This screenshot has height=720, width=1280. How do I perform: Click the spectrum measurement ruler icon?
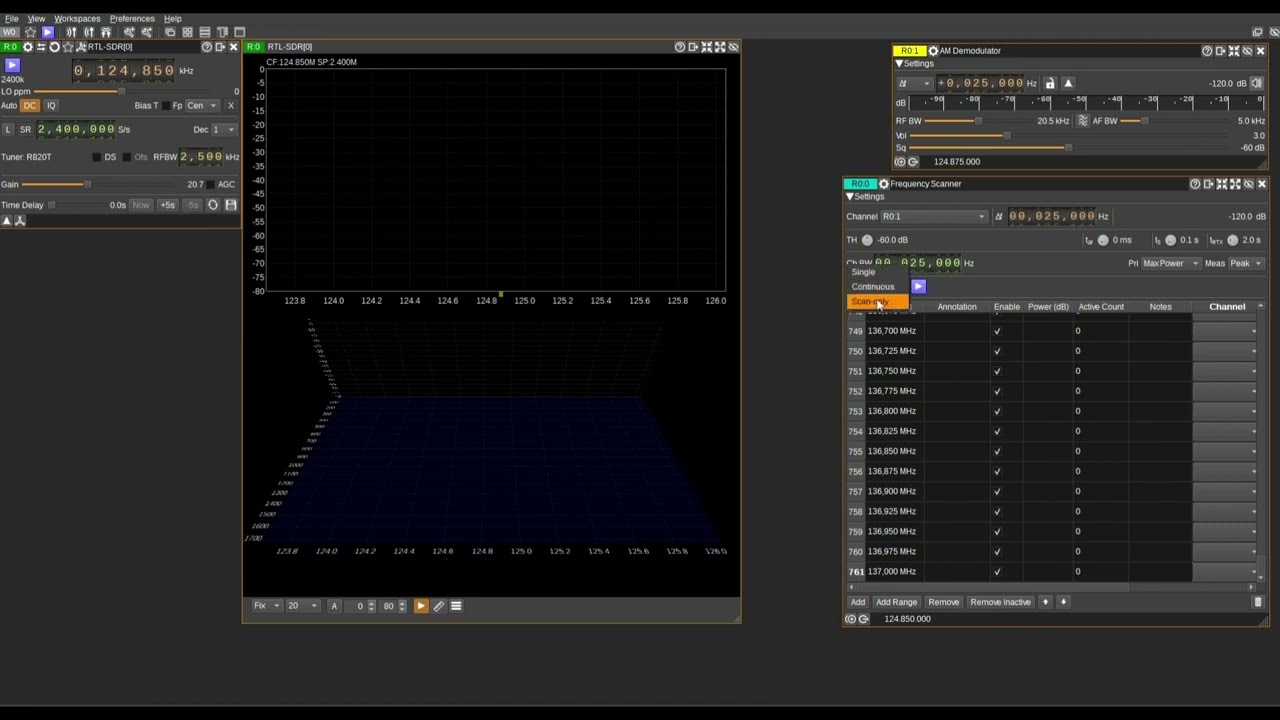point(438,606)
